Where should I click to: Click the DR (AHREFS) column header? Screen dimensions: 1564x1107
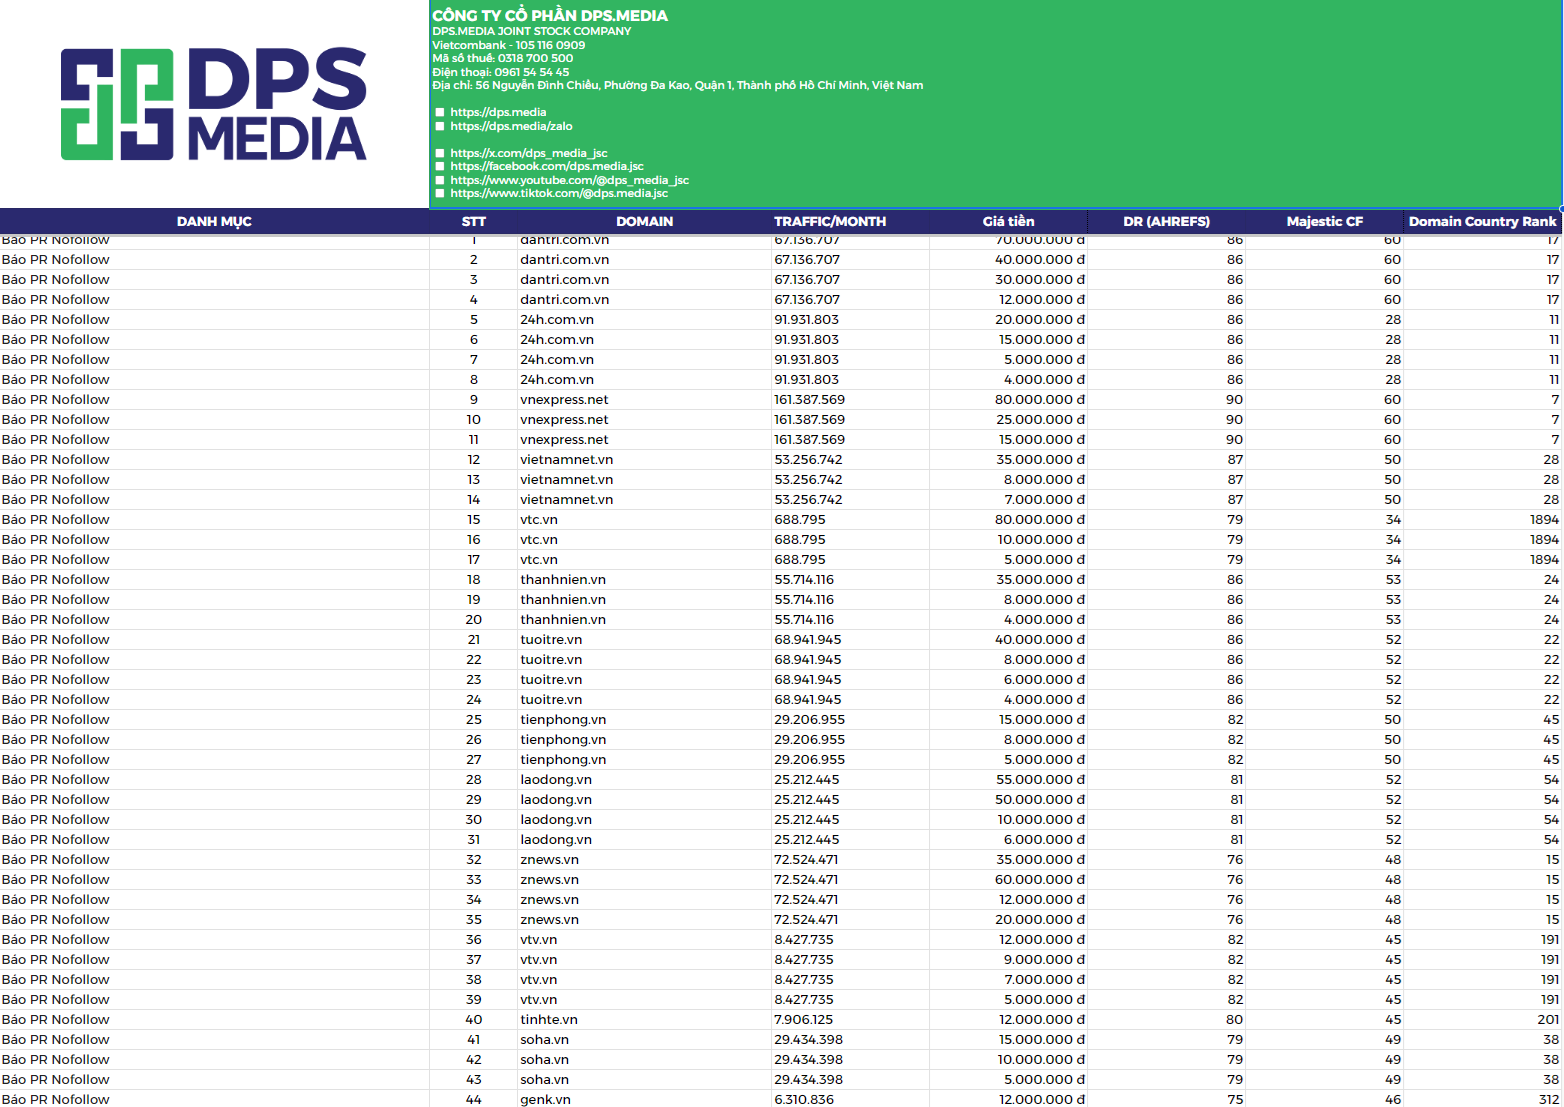pos(1166,221)
